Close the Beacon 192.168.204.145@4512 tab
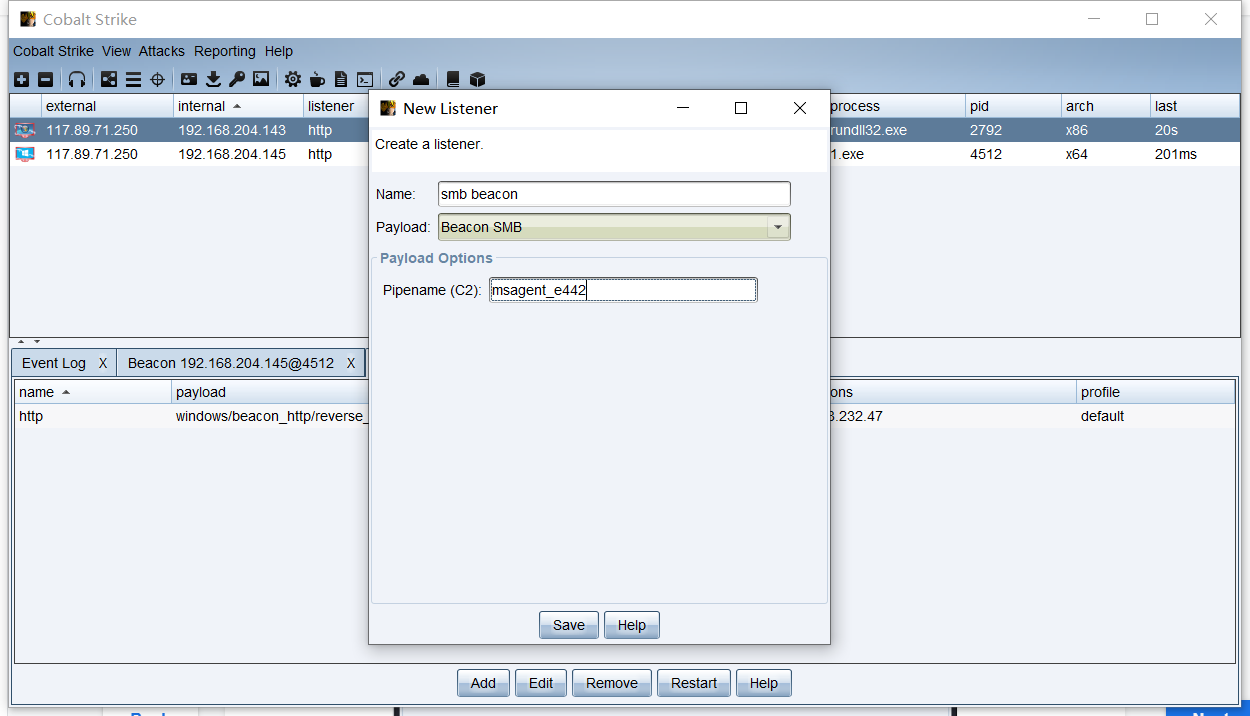Viewport: 1250px width, 716px height. (x=351, y=363)
